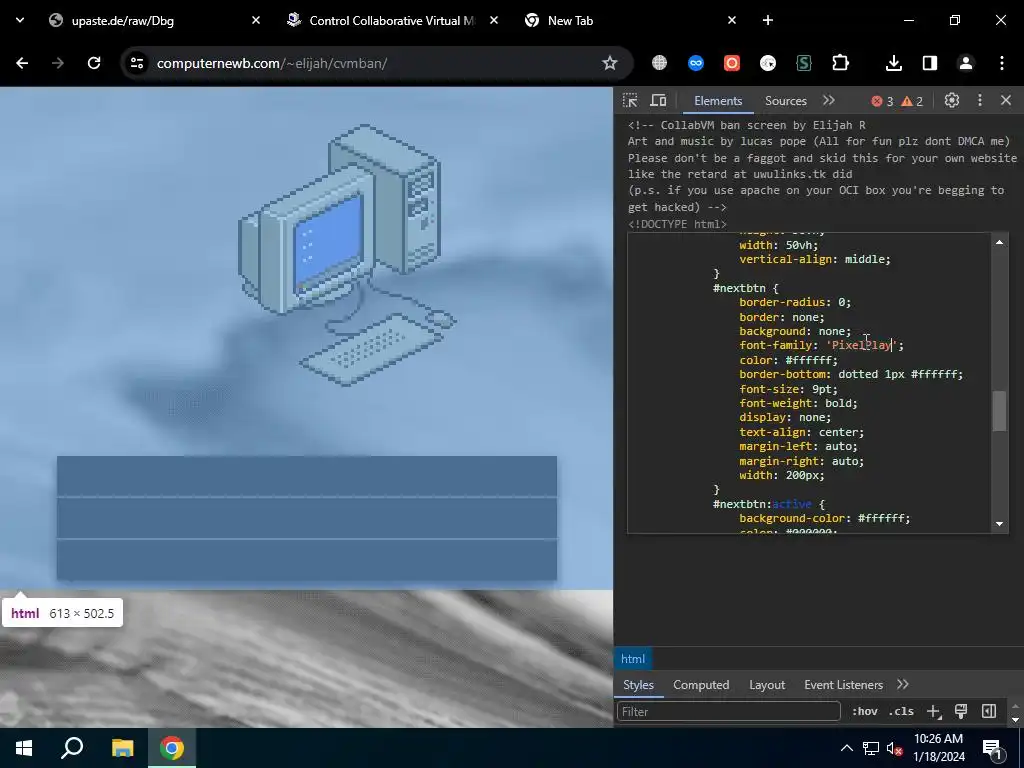Image resolution: width=1024 pixels, height=768 pixels.
Task: Open the 2 warnings indicator
Action: click(x=912, y=101)
